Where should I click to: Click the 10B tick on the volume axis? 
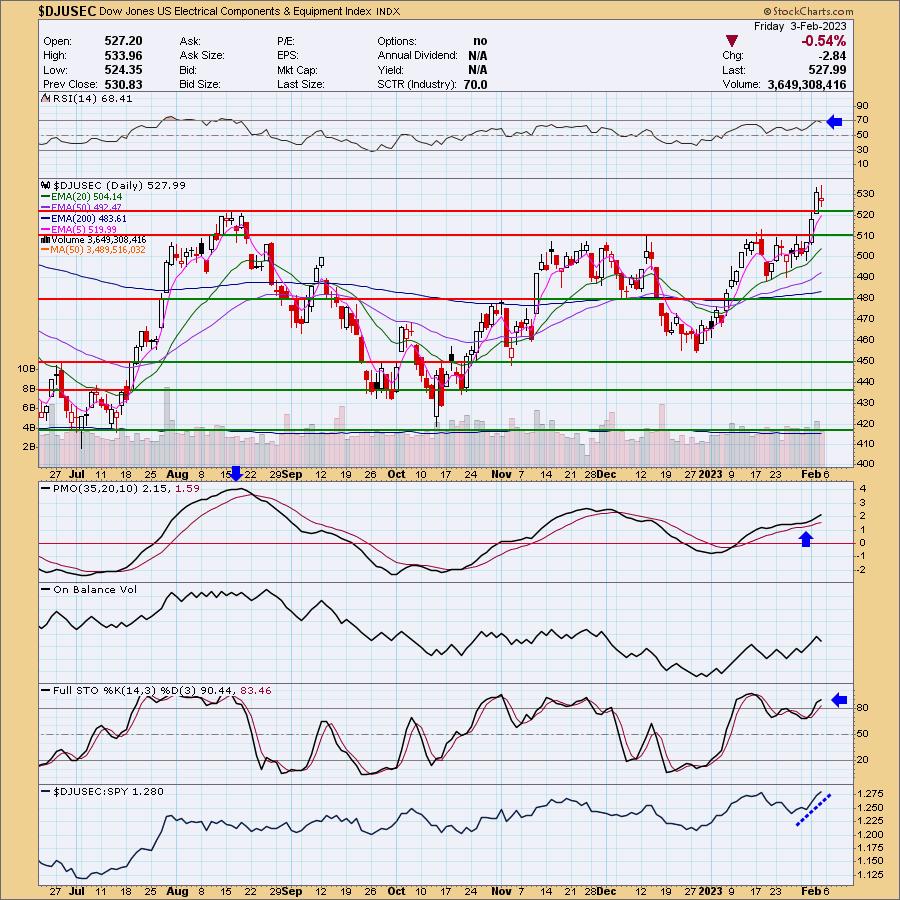click(27, 368)
